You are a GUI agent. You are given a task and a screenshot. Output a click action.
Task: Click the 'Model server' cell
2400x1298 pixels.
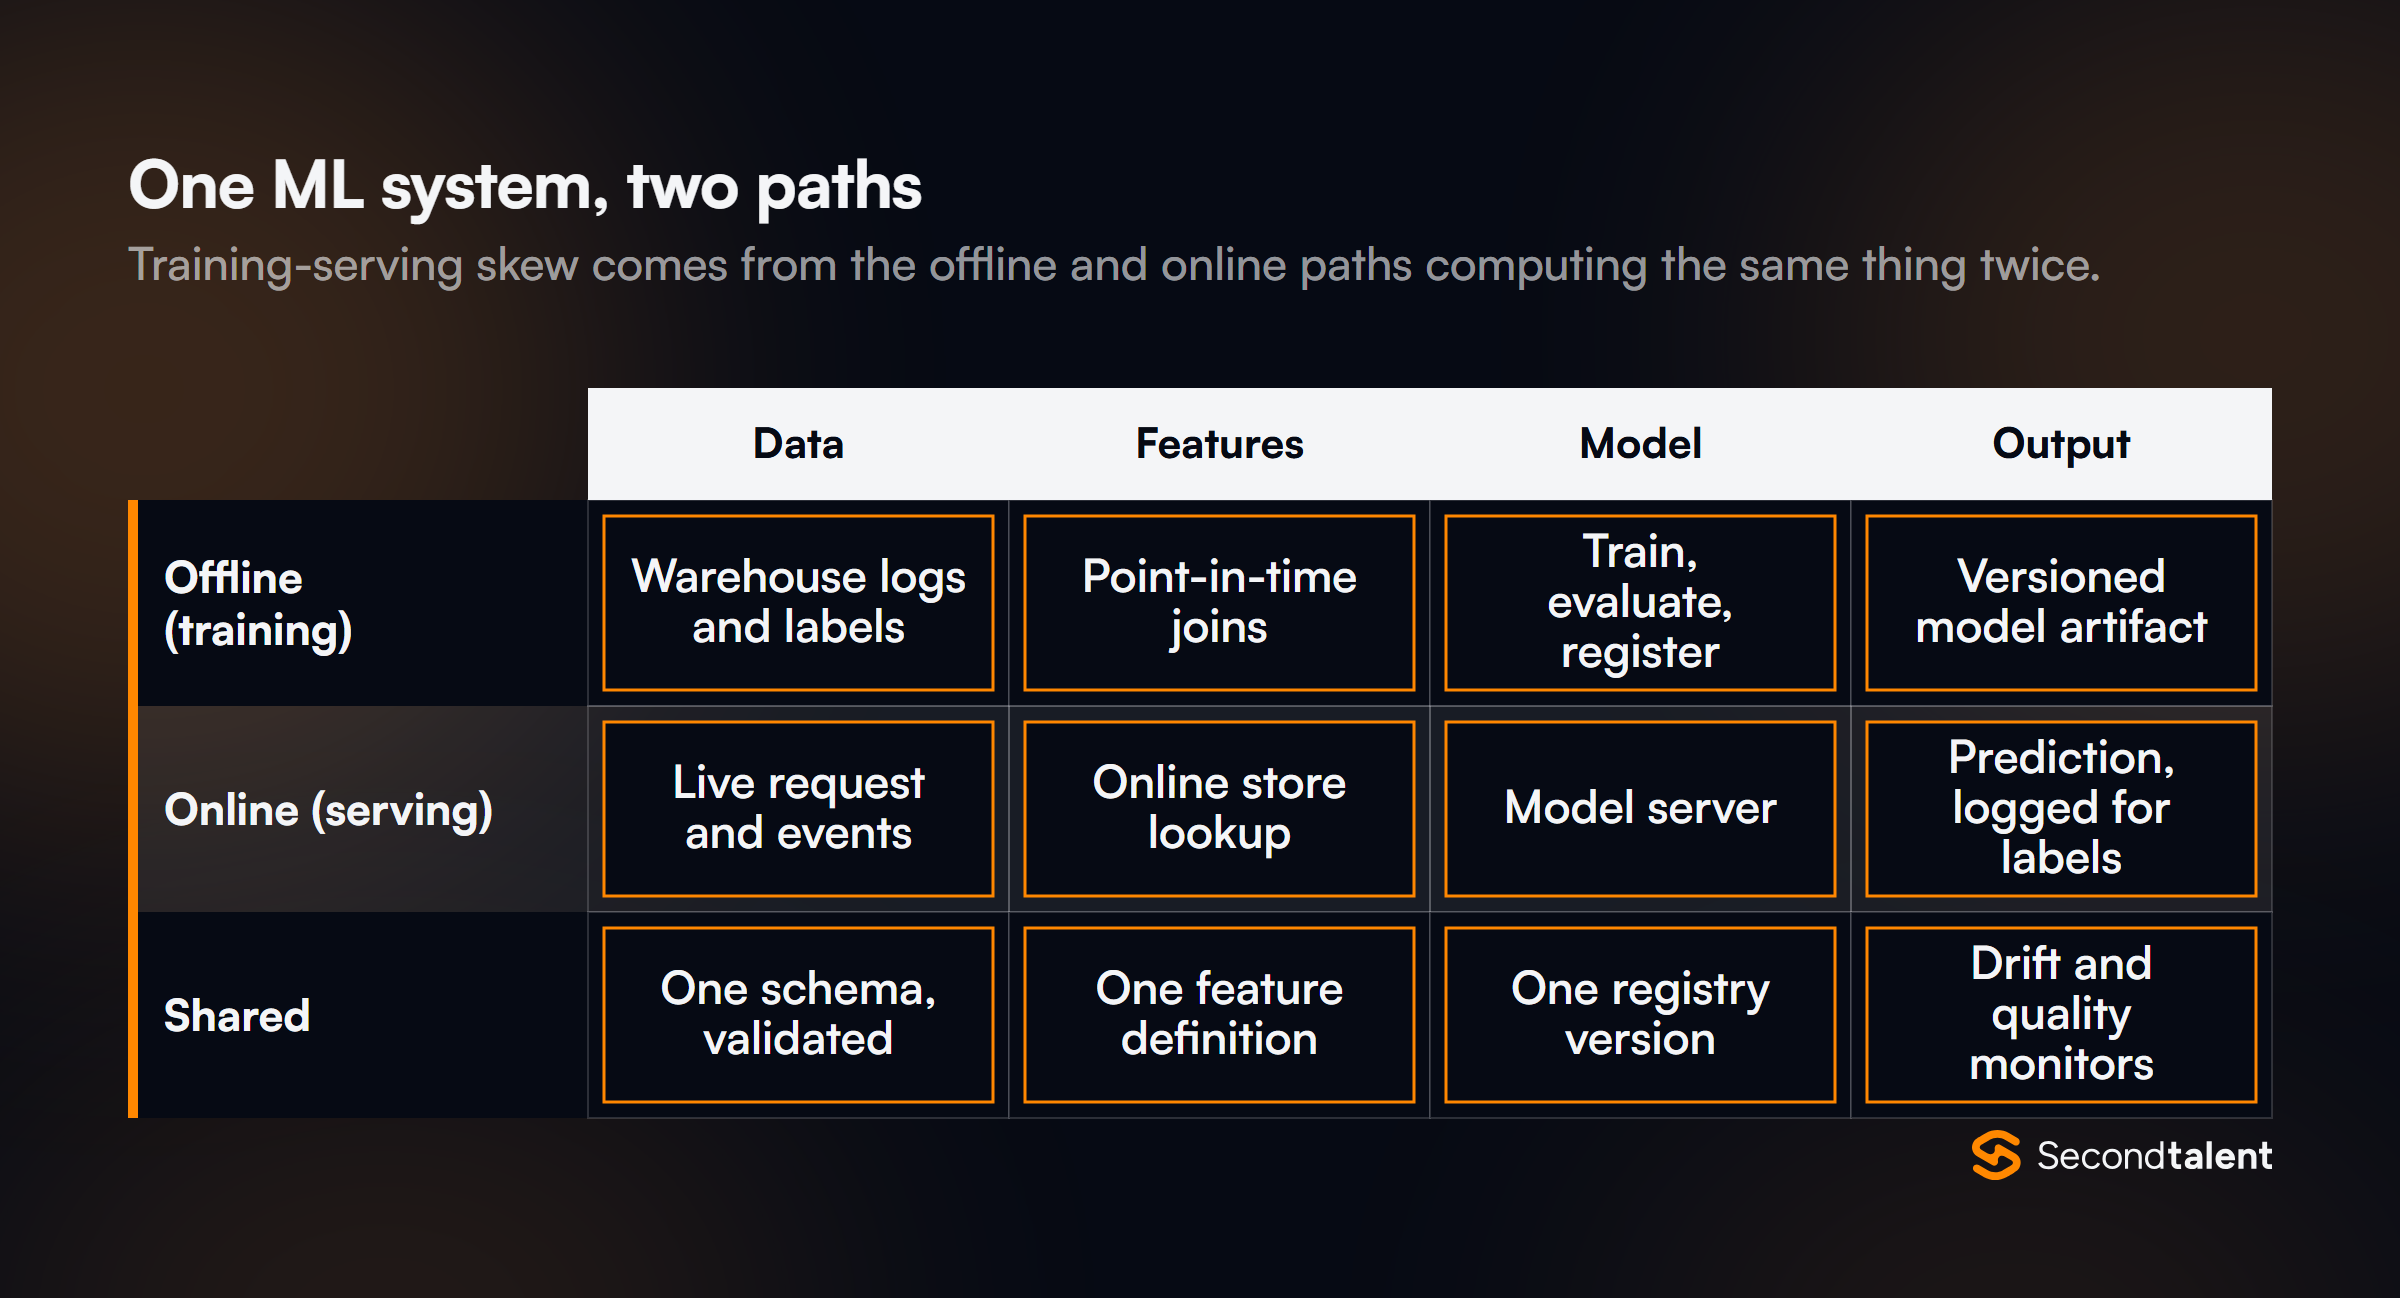tap(1640, 809)
